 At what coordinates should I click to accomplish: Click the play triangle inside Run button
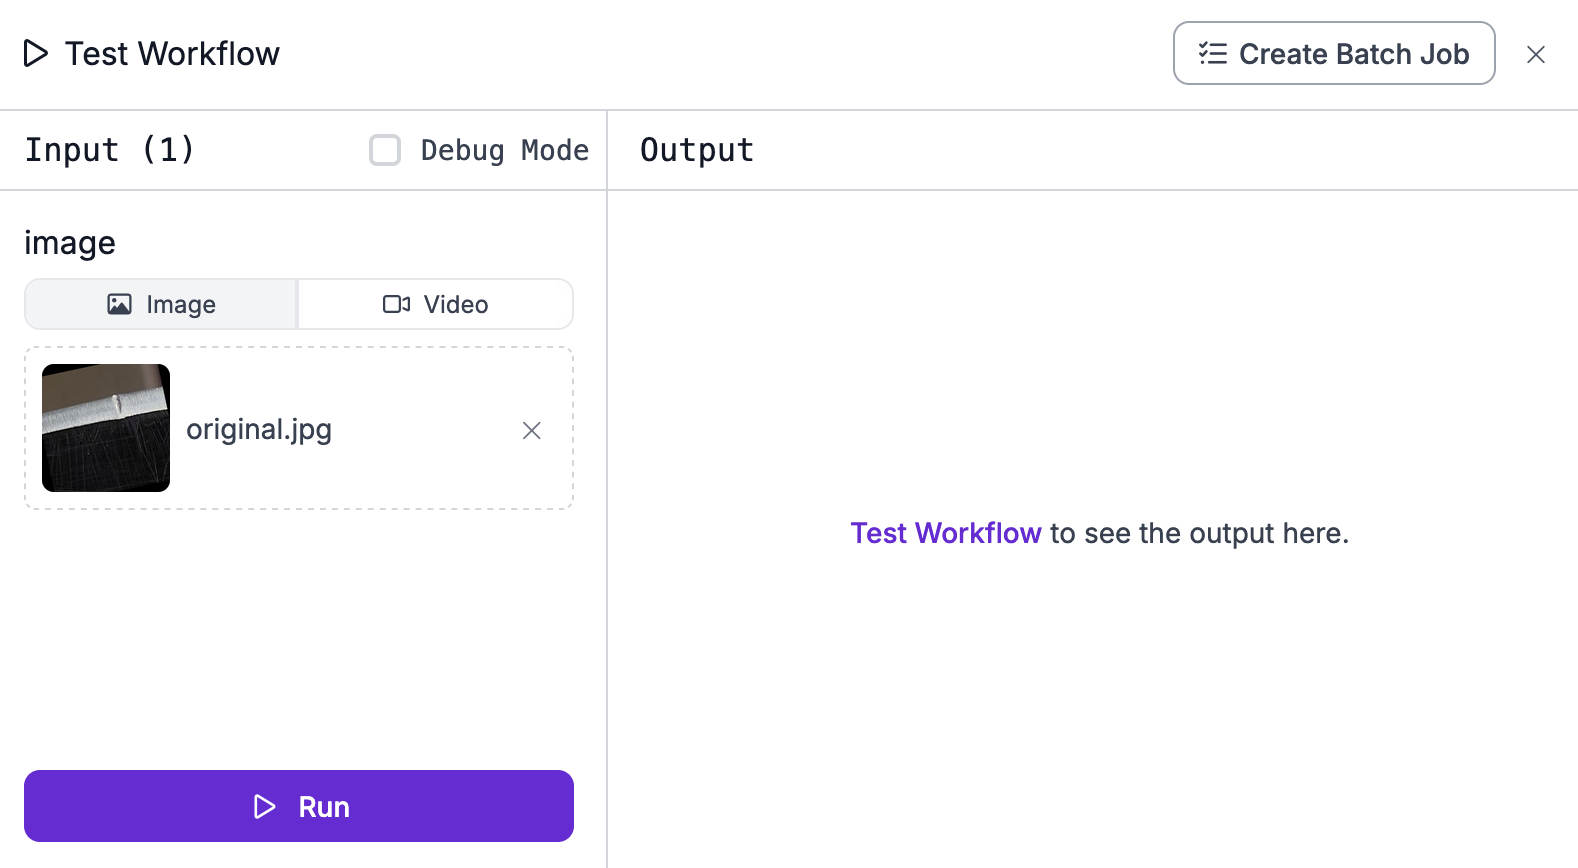point(264,807)
